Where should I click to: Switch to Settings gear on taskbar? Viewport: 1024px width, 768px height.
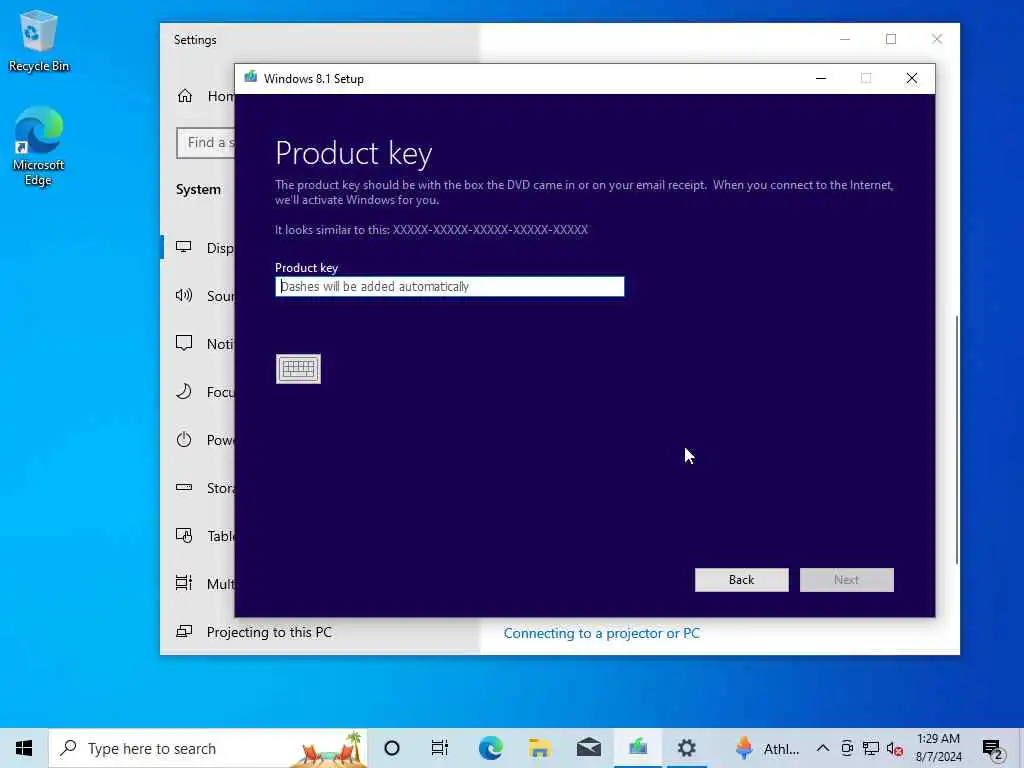(x=686, y=748)
